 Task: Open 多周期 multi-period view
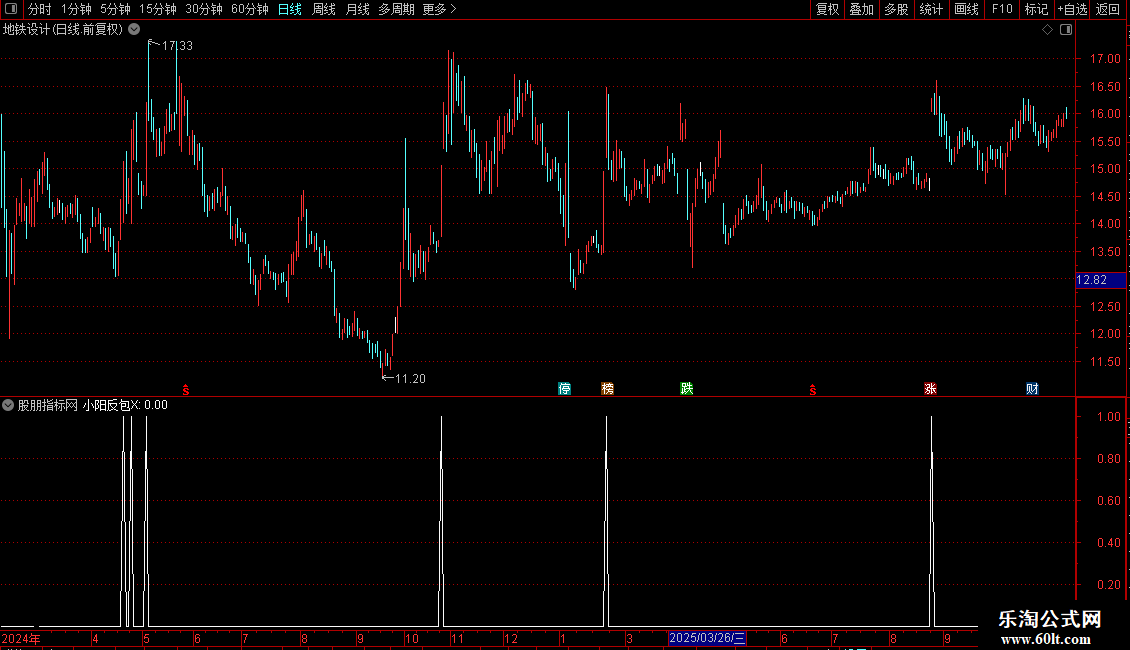coord(396,9)
